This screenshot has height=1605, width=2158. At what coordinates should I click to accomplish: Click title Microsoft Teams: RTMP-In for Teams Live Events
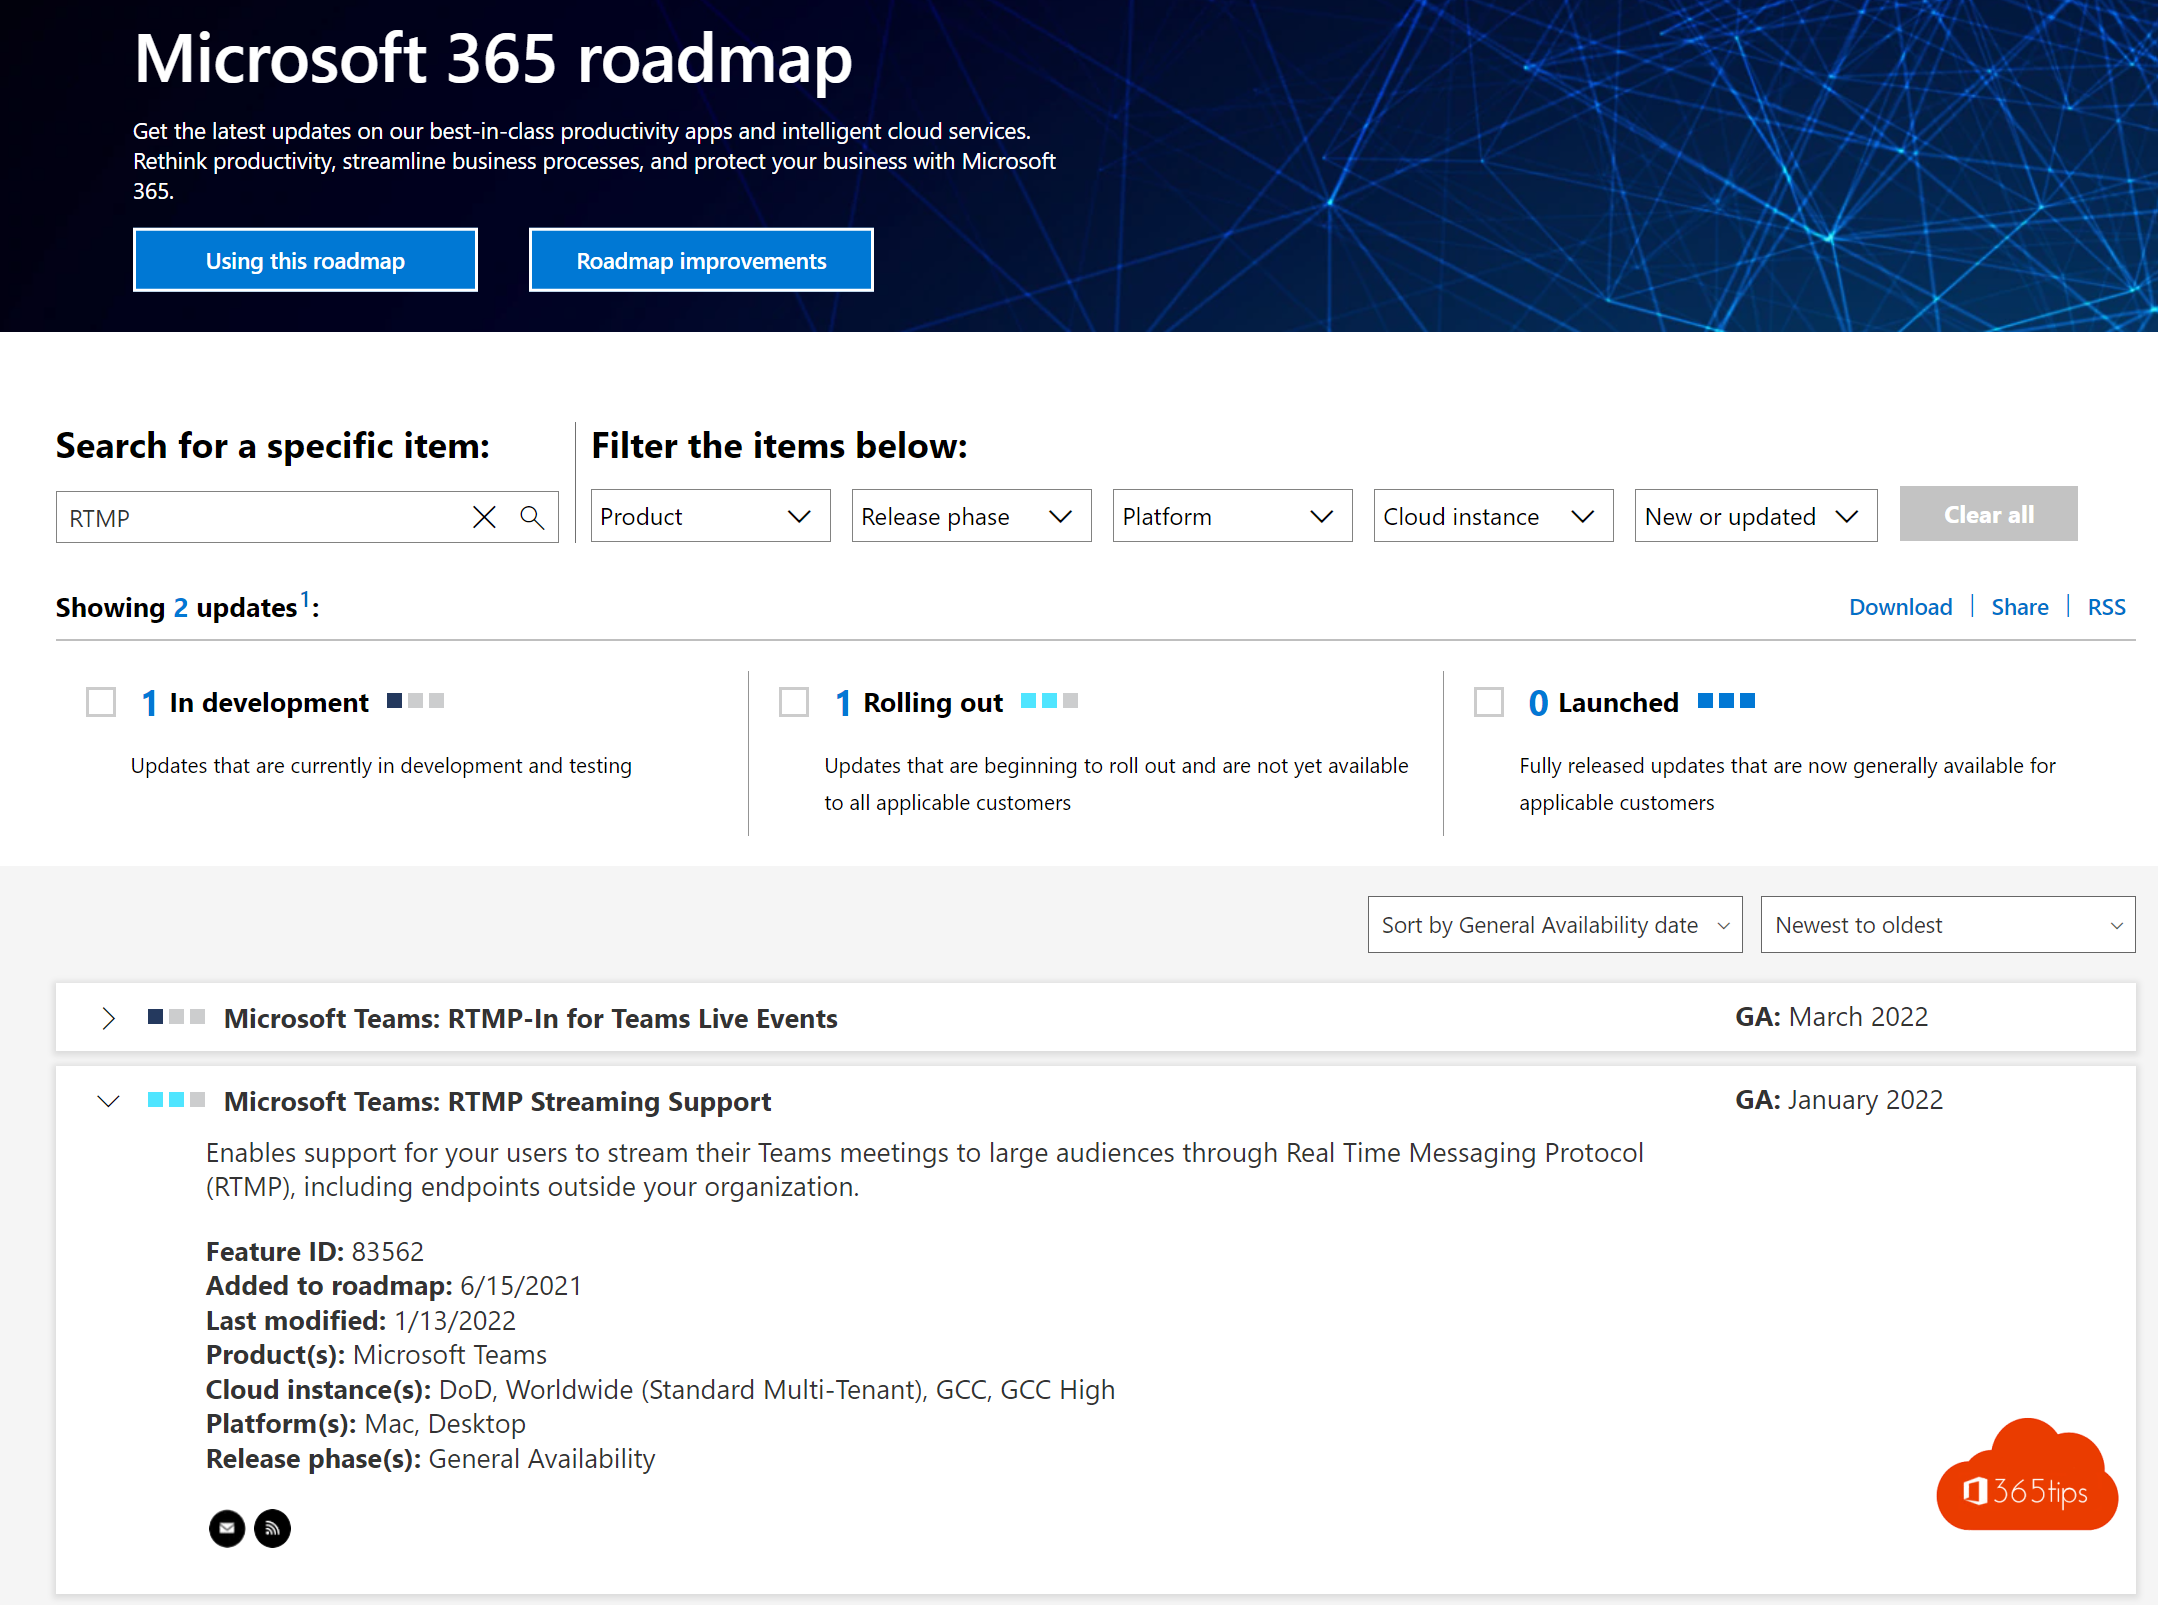(530, 1018)
